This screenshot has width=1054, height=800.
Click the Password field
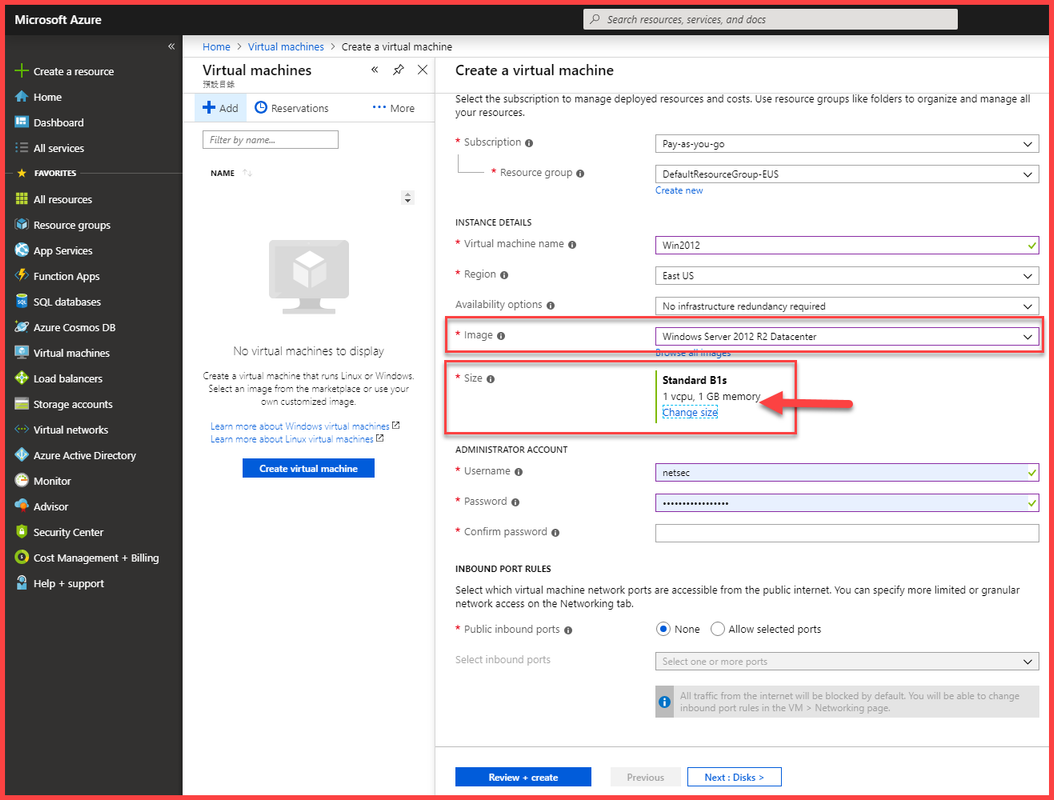tap(846, 503)
